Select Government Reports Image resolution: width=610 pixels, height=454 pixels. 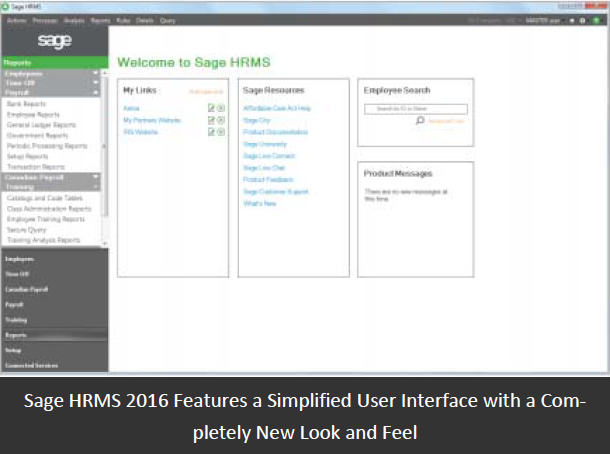(x=37, y=135)
